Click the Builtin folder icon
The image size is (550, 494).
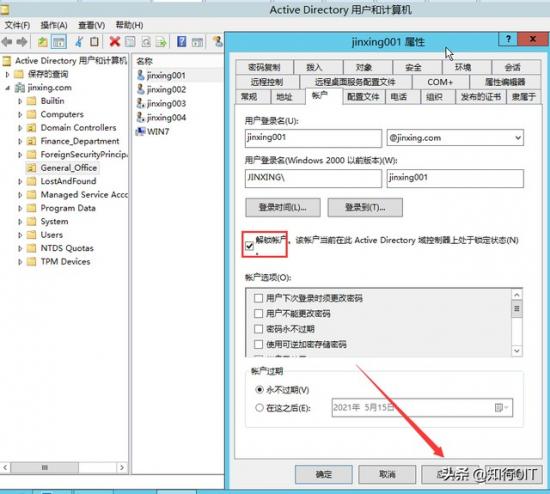(32, 101)
